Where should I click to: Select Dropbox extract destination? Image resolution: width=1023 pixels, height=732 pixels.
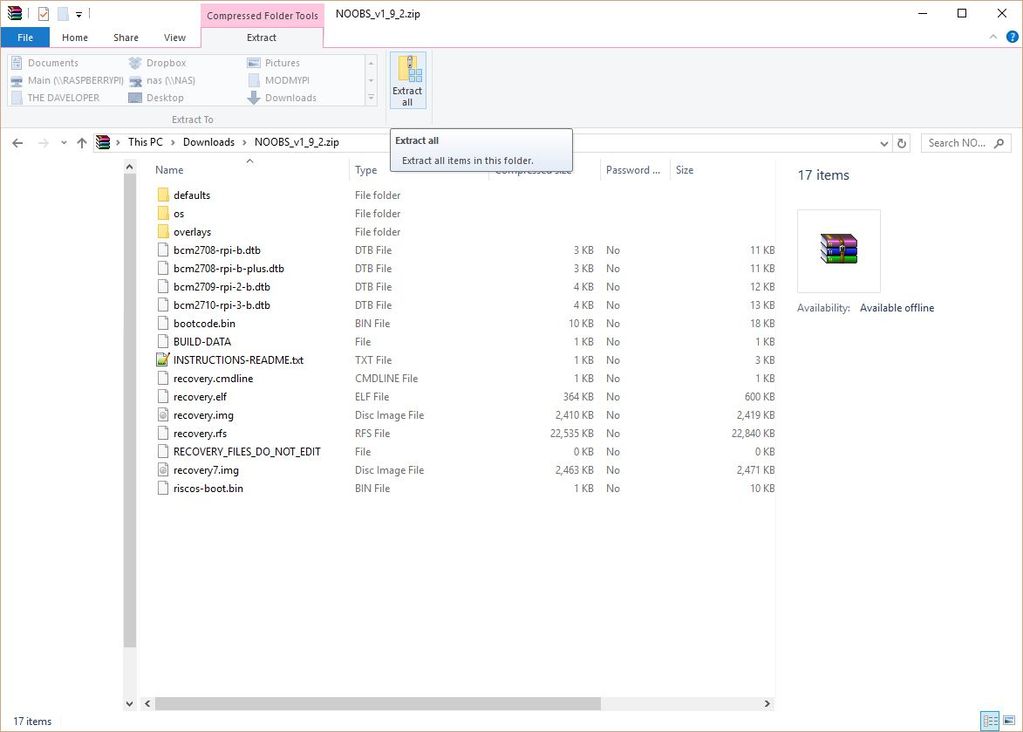pos(157,63)
